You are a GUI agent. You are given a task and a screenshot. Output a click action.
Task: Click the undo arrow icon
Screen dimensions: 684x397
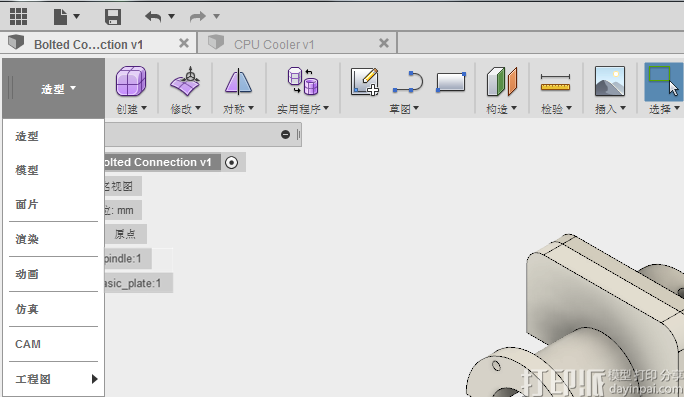[x=153, y=17]
